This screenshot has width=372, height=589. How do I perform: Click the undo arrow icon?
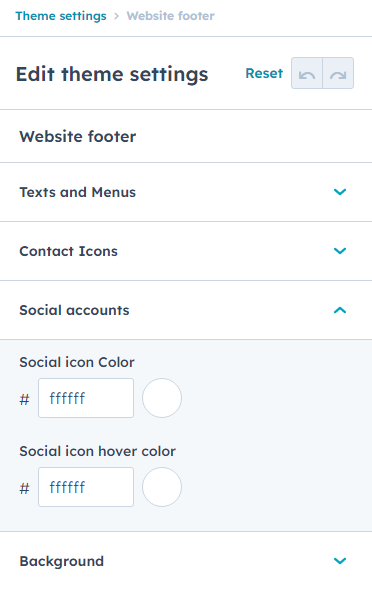click(307, 73)
